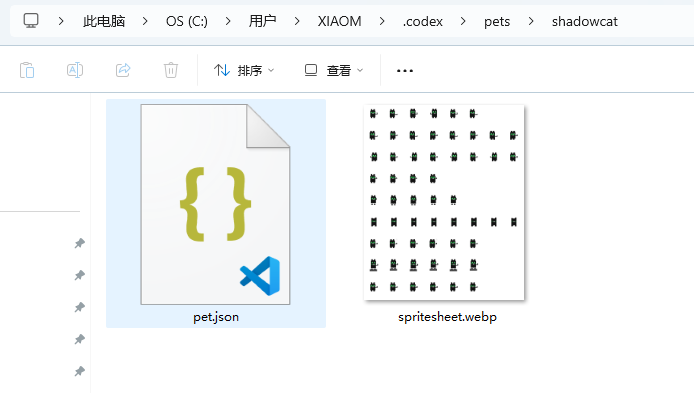Viewport: 694px width, 393px height.
Task: Navigate to the 用户 folder breadcrumb
Action: click(x=262, y=21)
